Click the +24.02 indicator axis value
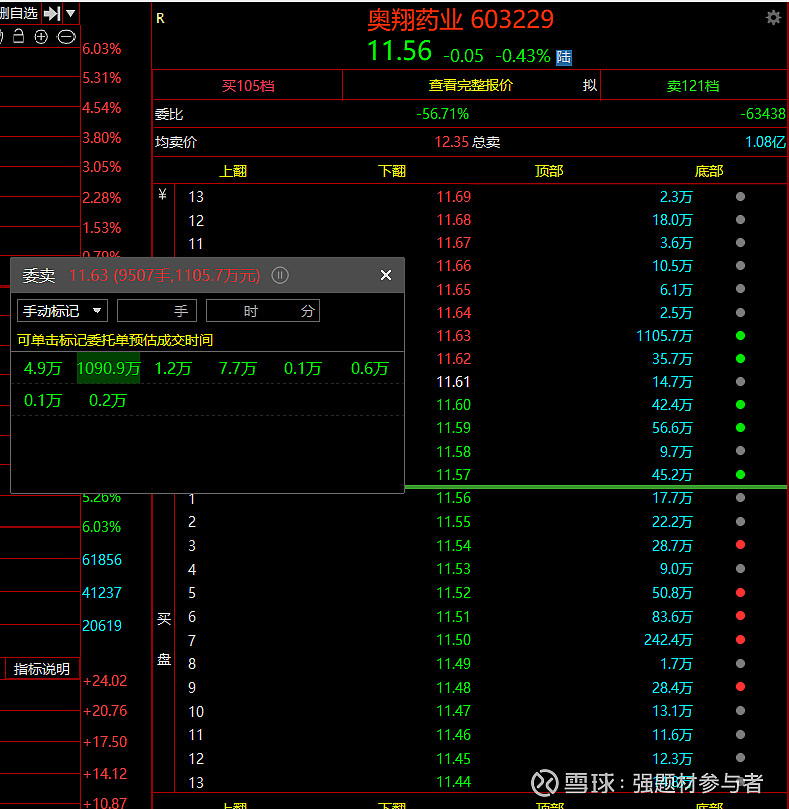The height and width of the screenshot is (809, 789). click(105, 681)
